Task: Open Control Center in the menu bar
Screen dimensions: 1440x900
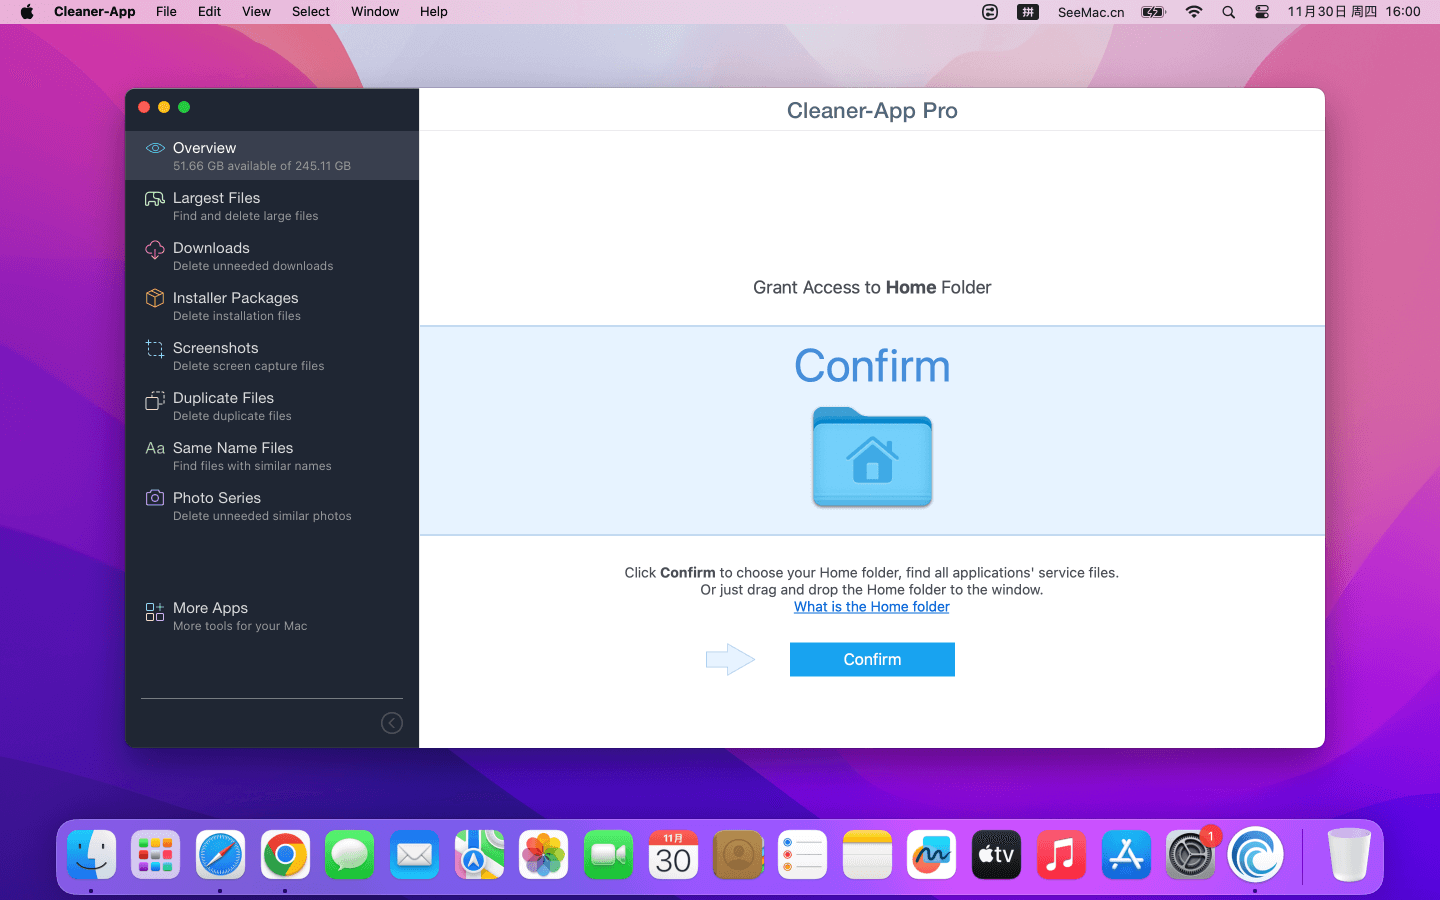Action: point(1262,12)
